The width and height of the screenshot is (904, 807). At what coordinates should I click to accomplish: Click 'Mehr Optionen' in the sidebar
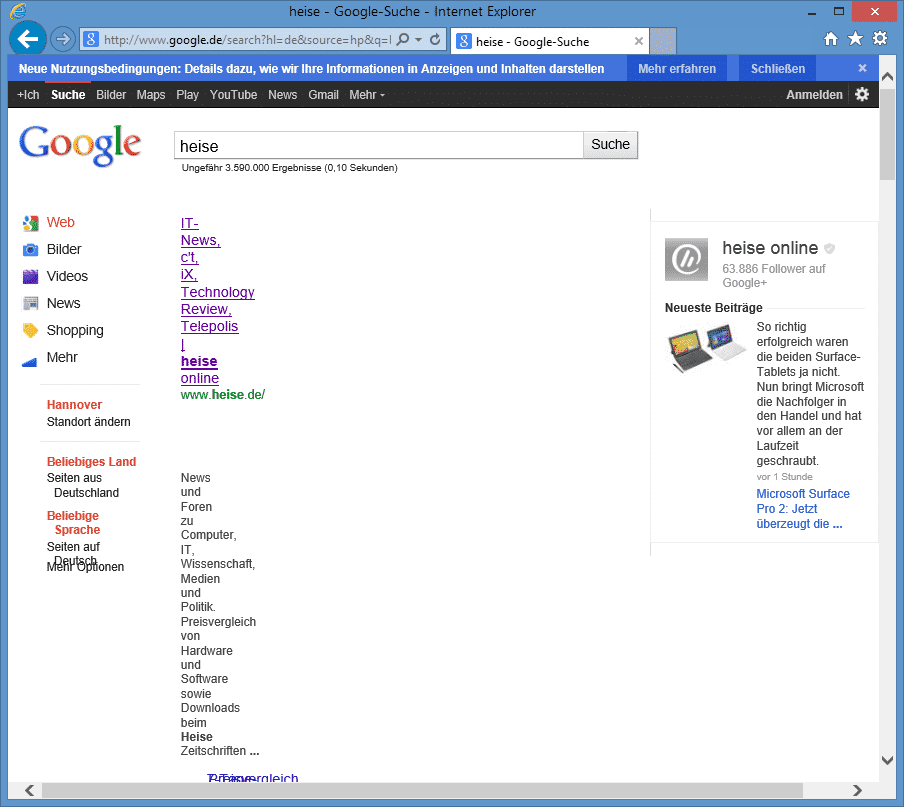tap(85, 567)
